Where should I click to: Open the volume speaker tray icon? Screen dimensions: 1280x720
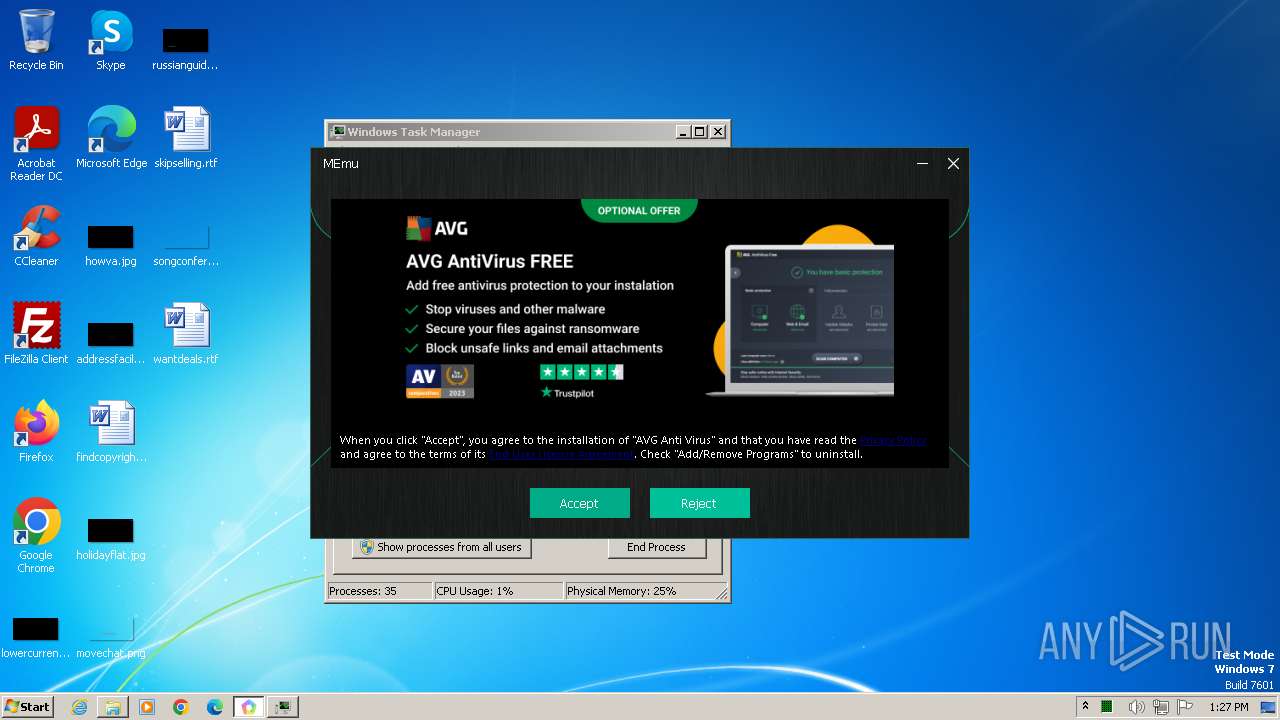point(1137,707)
